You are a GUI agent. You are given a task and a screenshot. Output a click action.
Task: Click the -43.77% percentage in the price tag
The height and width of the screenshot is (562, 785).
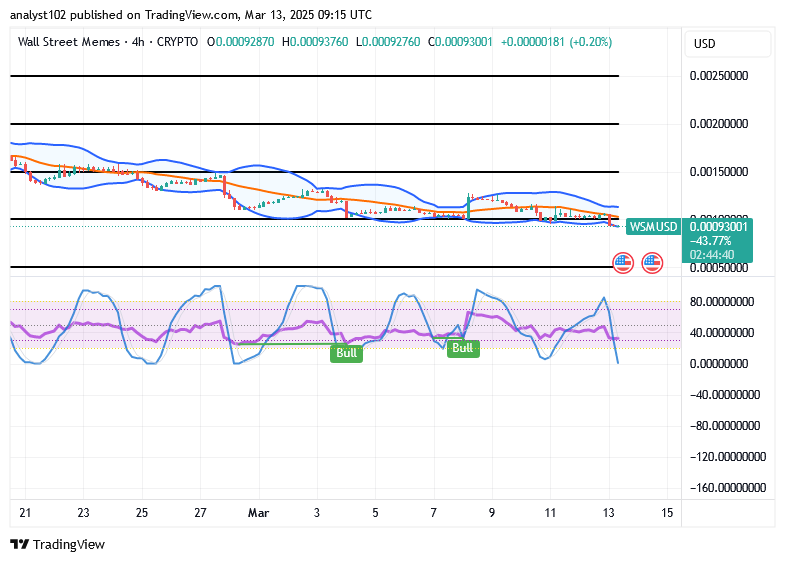coord(710,241)
